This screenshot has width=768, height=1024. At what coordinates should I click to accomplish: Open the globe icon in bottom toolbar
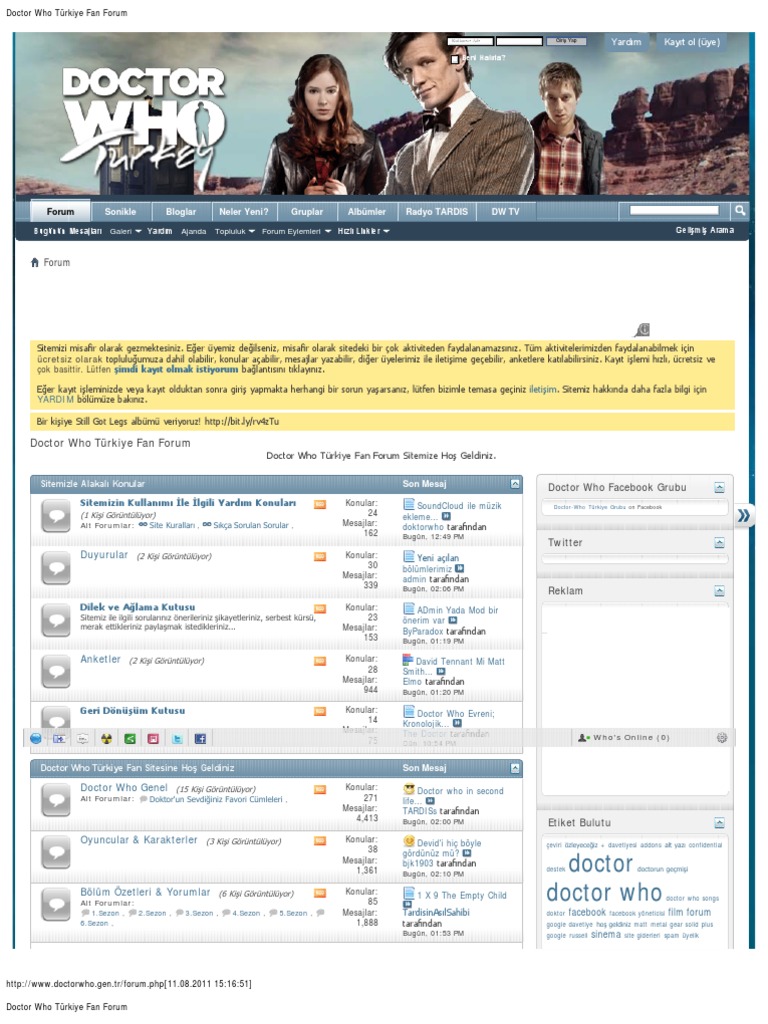pyautogui.click(x=36, y=739)
